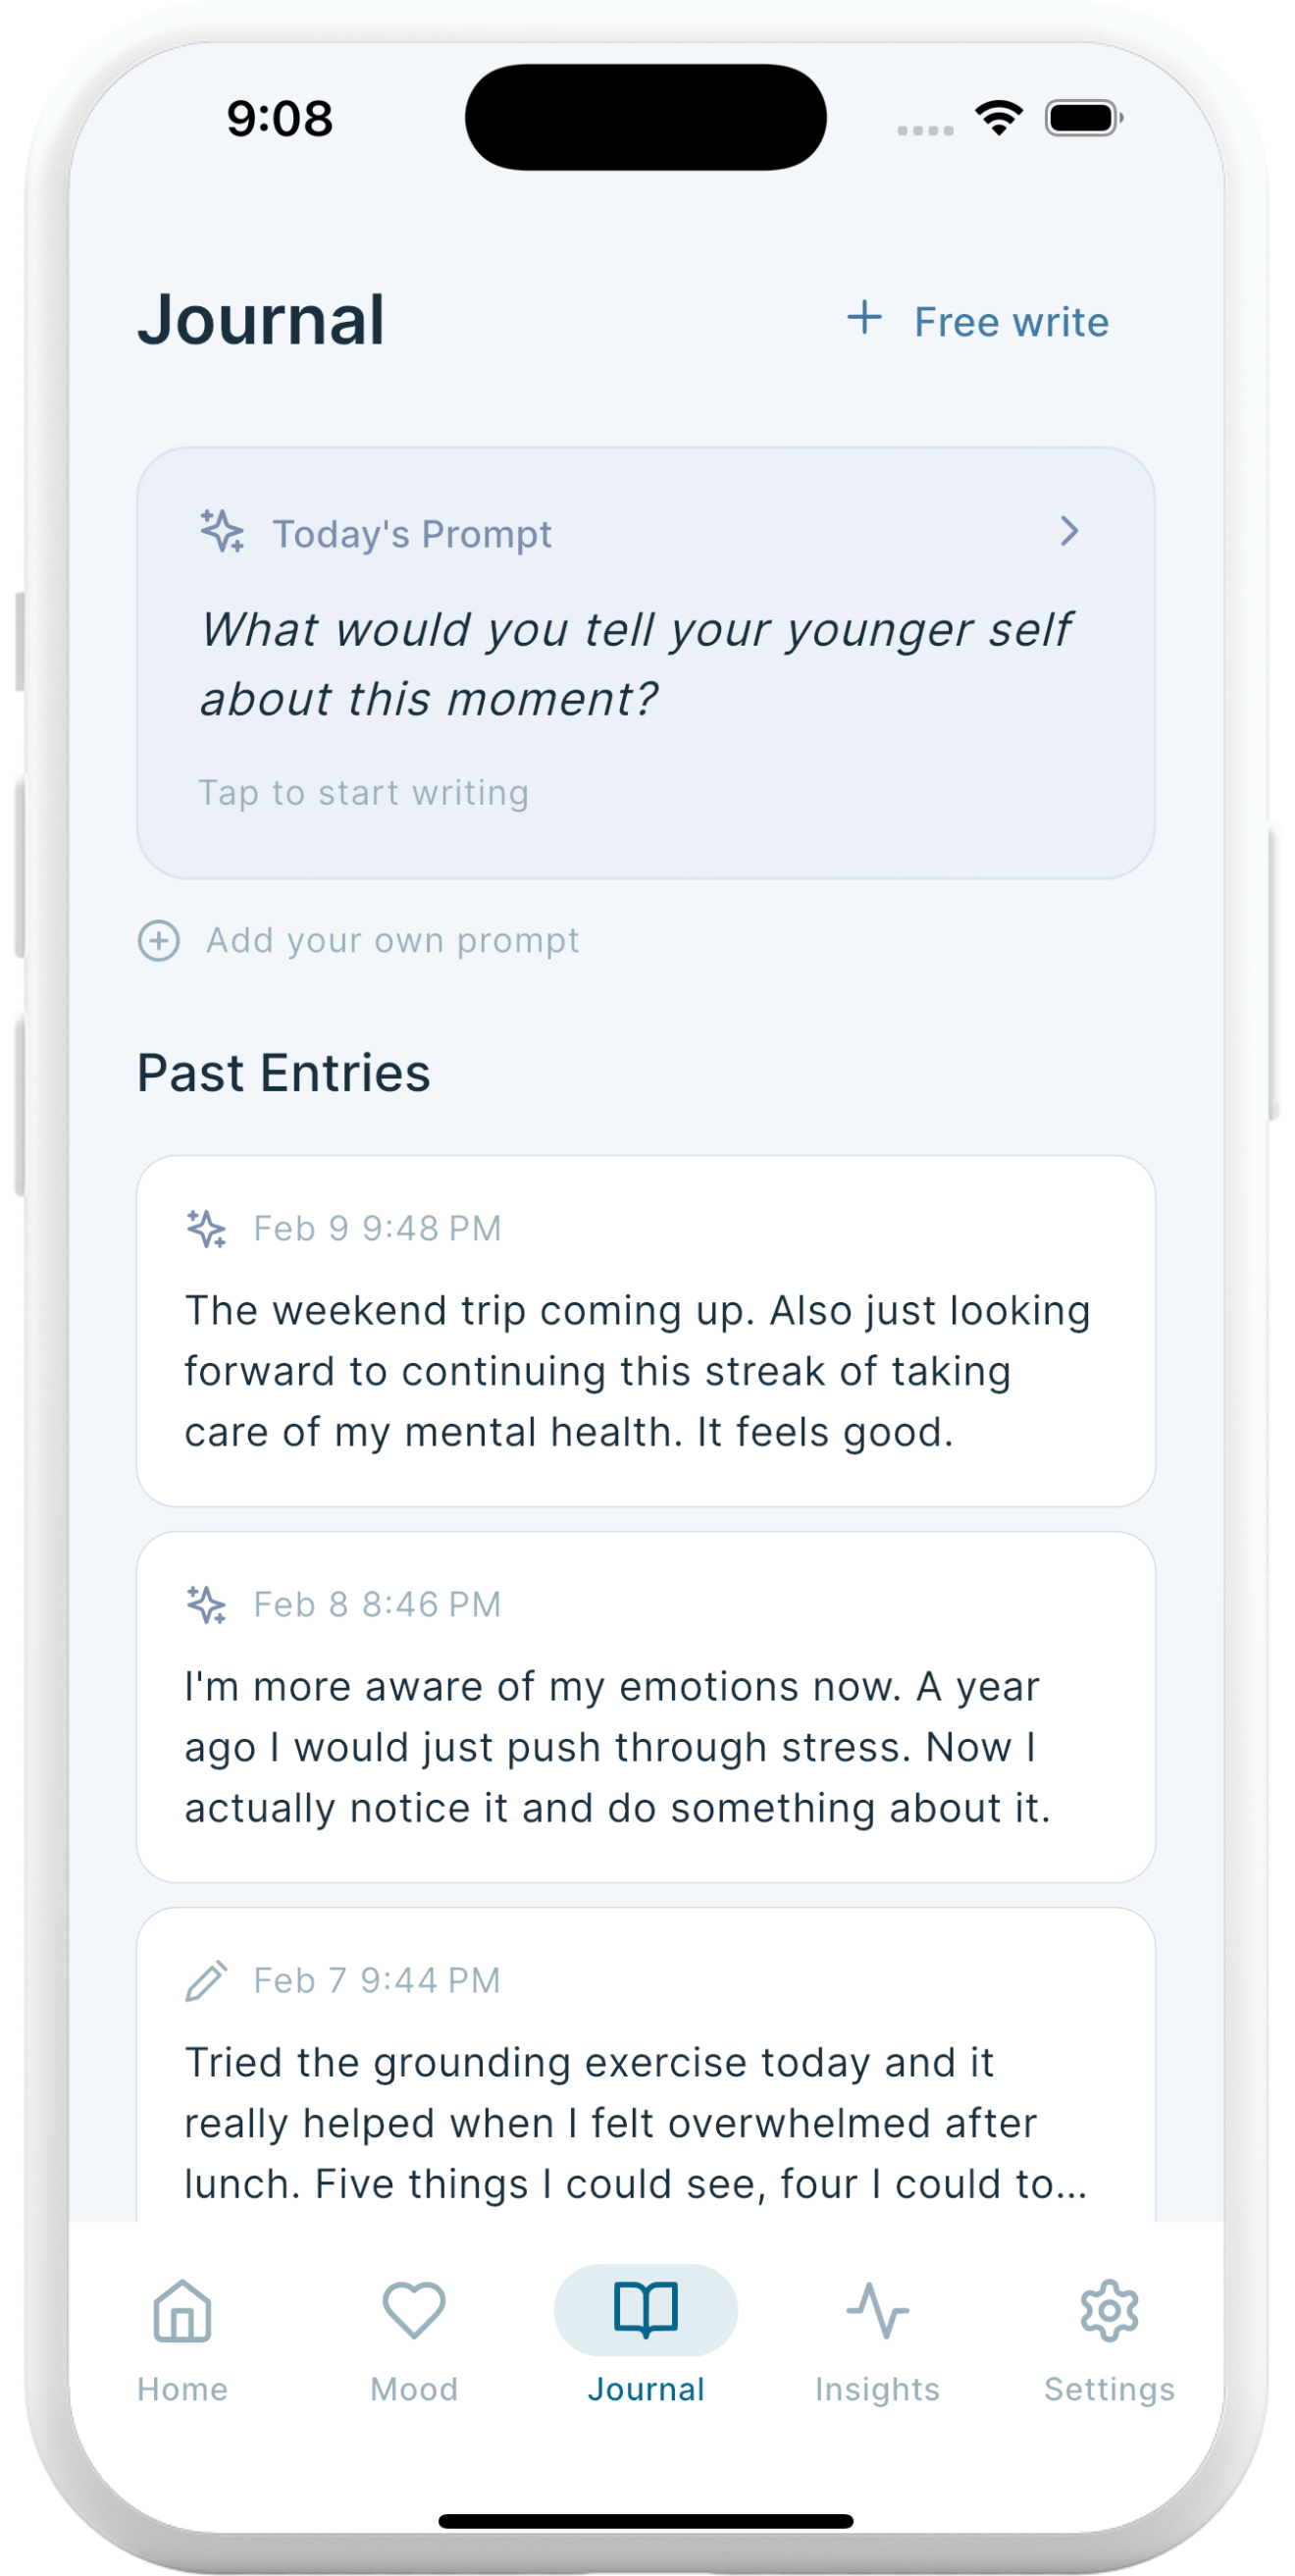The width and height of the screenshot is (1295, 2576).
Task: Tap the Wi-Fi status icon
Action: 999,118
